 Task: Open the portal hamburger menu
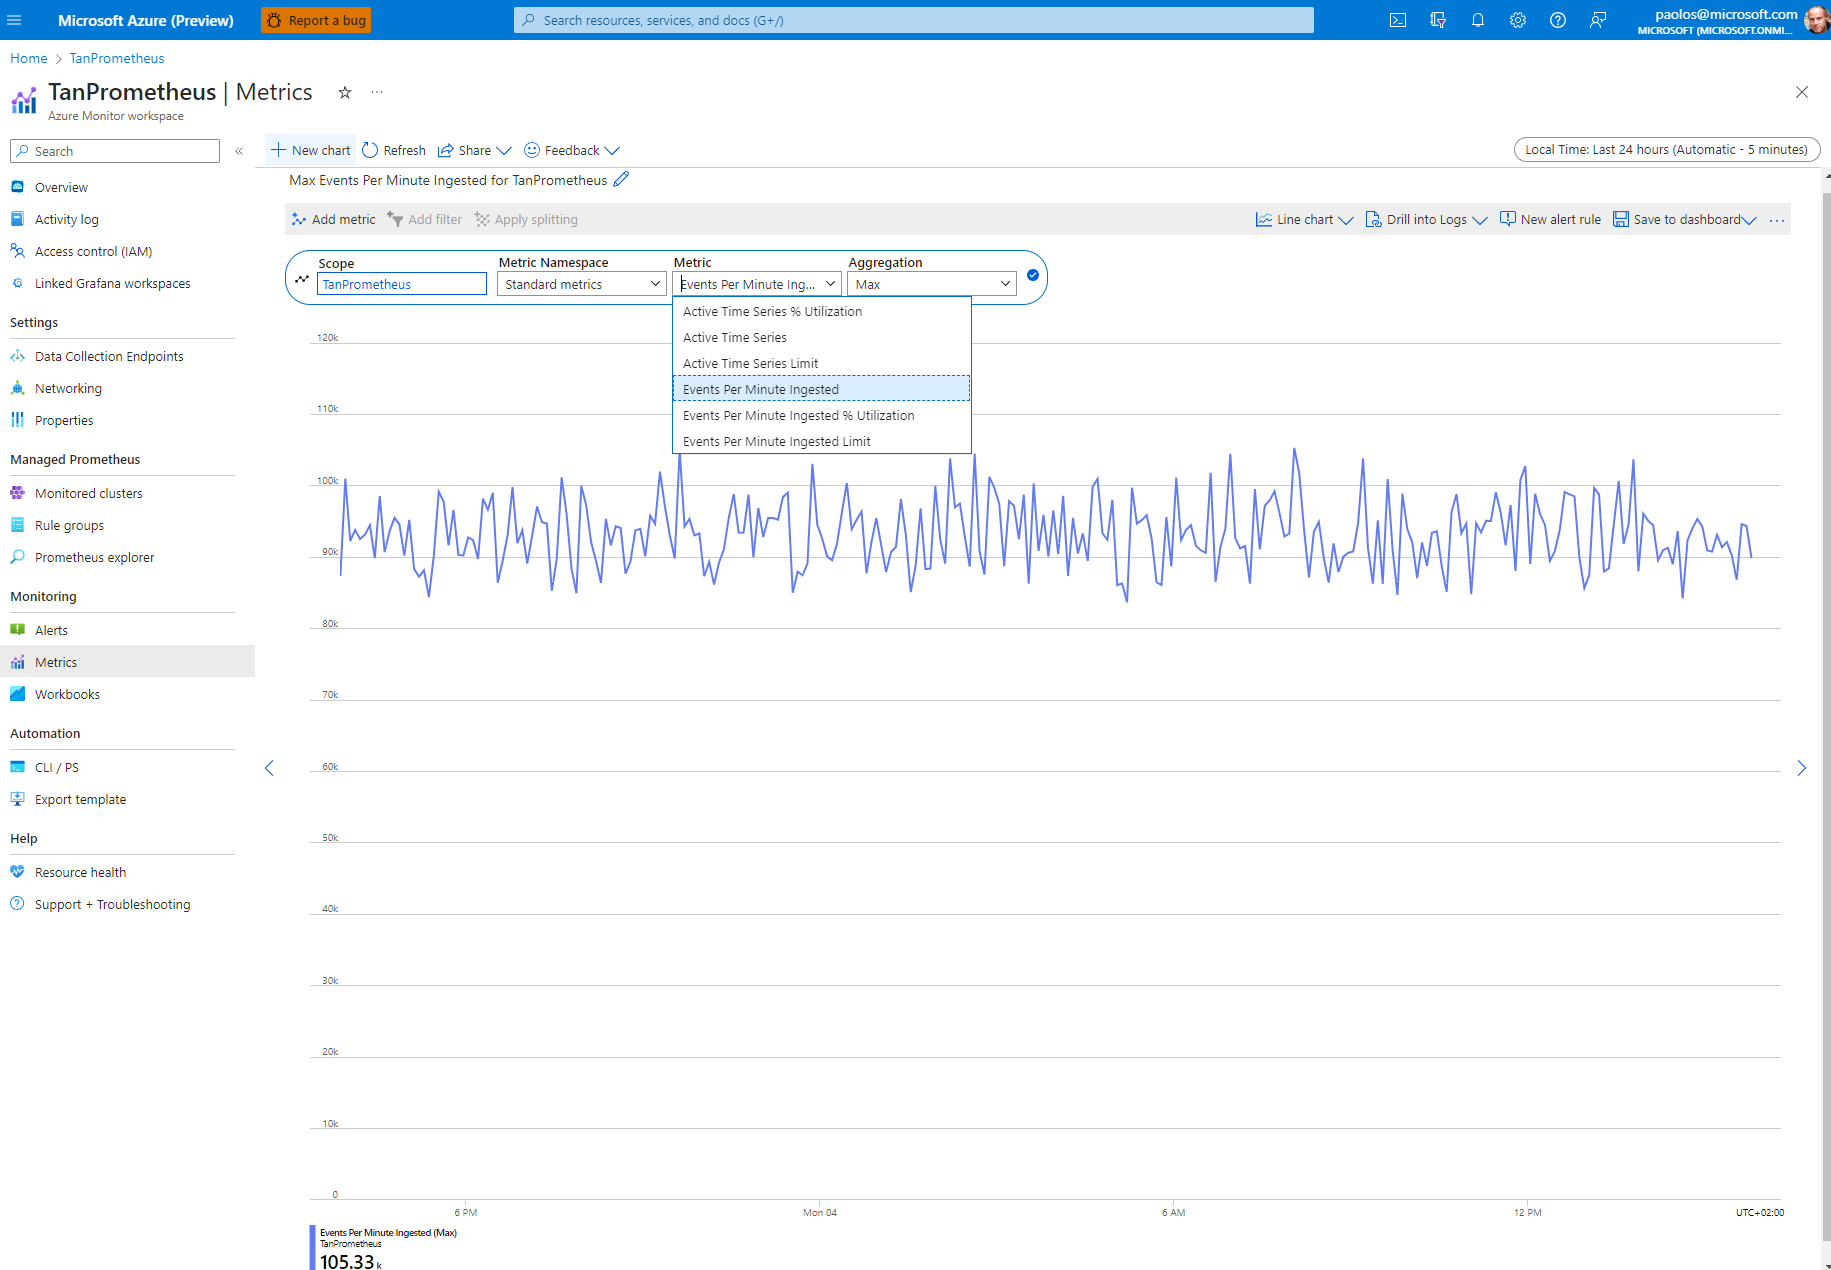coord(14,20)
